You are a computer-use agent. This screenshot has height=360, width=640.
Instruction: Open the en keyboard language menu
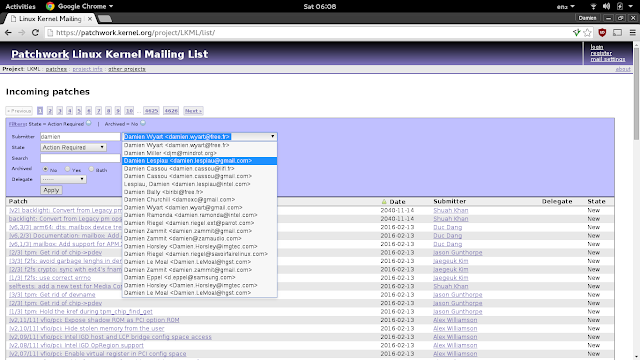[x=565, y=7]
